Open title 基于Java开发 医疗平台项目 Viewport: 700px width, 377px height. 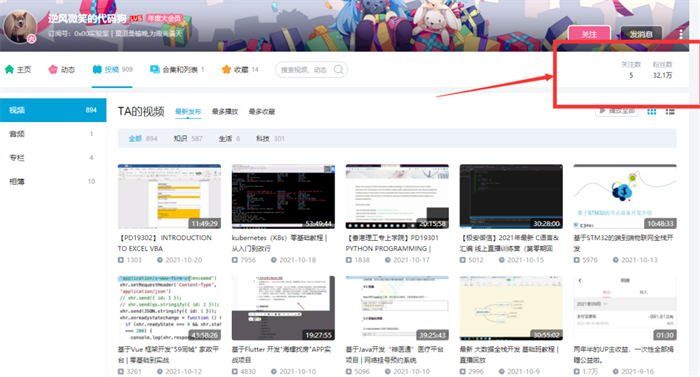[395, 354]
